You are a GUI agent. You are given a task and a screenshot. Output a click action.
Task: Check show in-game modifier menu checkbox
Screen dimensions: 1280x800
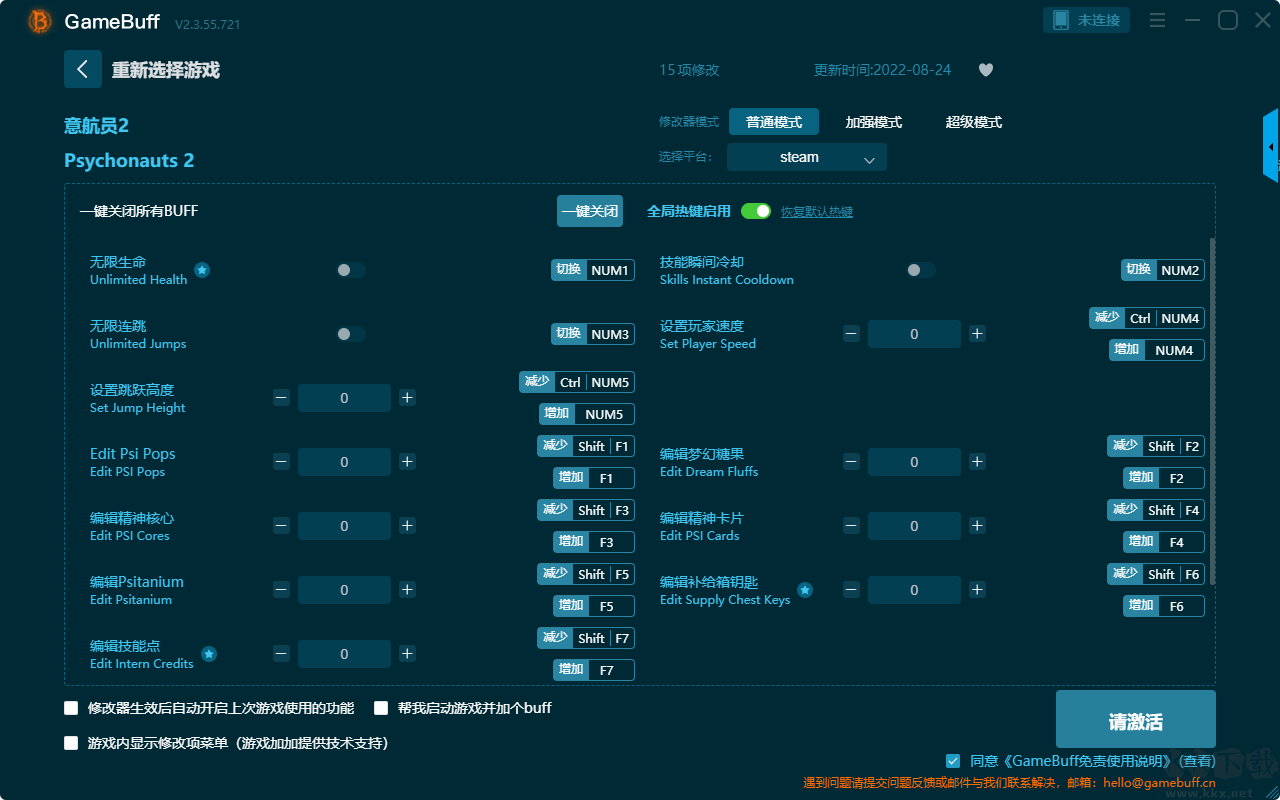pyautogui.click(x=71, y=743)
